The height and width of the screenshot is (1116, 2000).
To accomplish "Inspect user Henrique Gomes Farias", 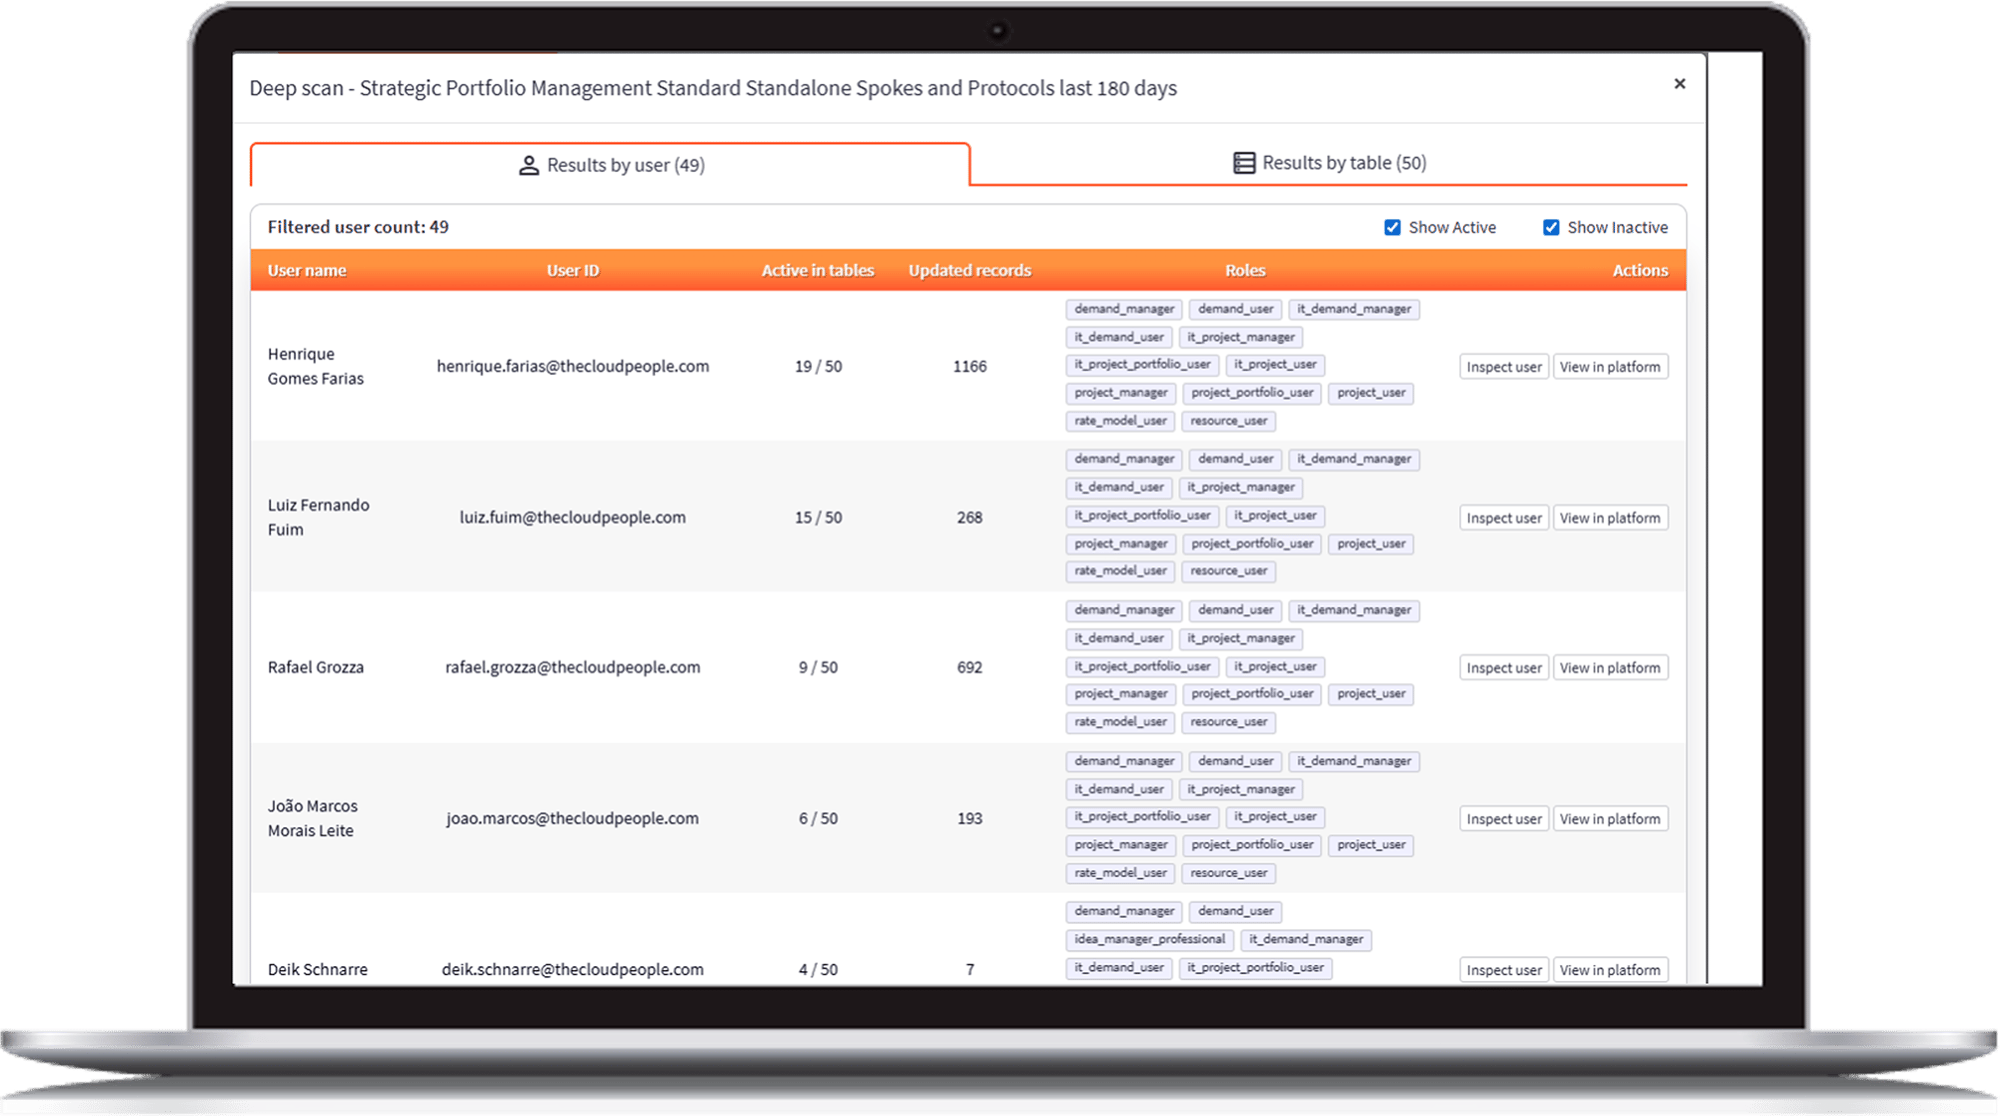I will click(1503, 367).
